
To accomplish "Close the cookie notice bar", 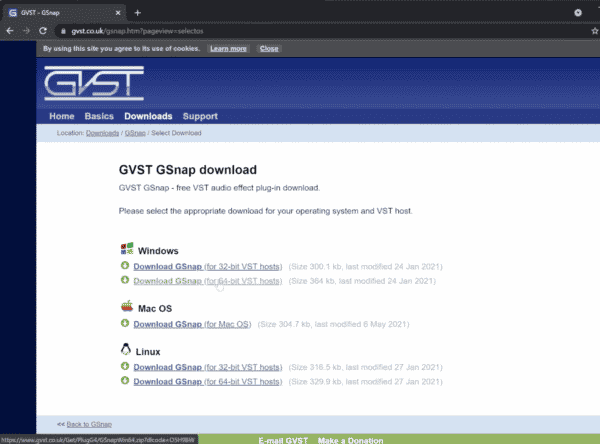I will tap(269, 49).
